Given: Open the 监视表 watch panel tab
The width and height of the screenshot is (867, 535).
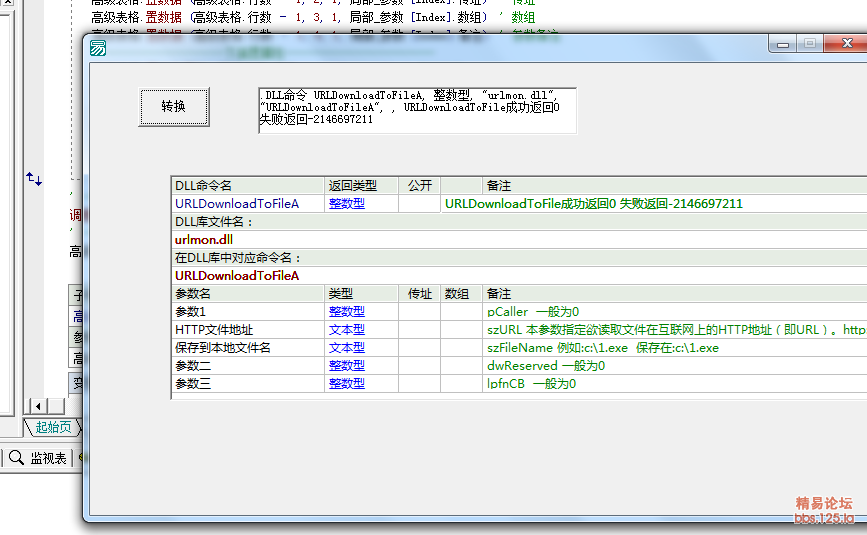Looking at the screenshot, I should (48, 458).
